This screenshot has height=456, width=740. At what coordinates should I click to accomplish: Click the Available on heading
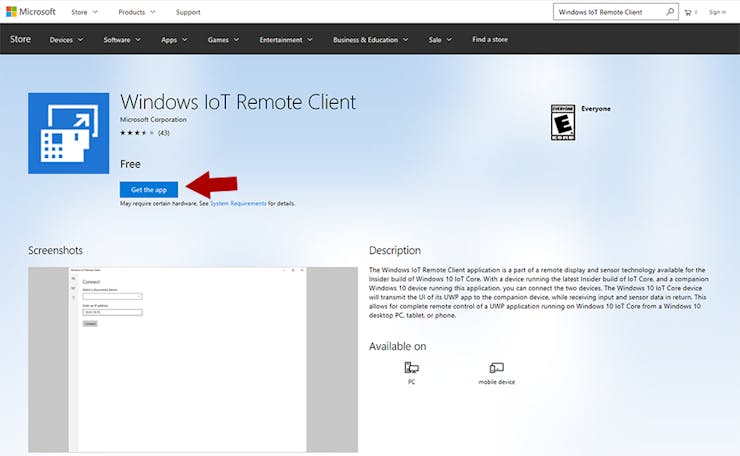397,346
